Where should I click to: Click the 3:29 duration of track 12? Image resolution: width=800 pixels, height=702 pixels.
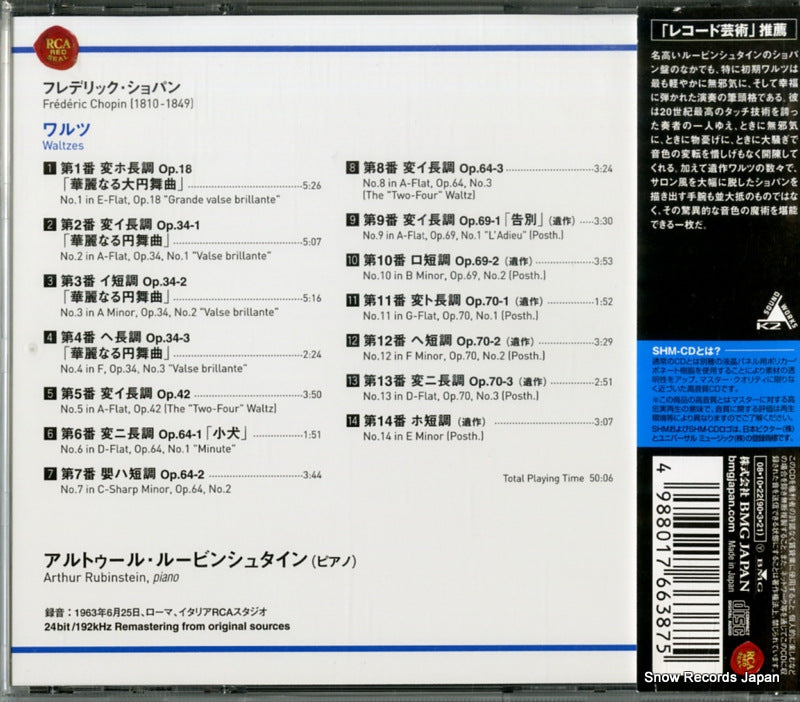(603, 342)
